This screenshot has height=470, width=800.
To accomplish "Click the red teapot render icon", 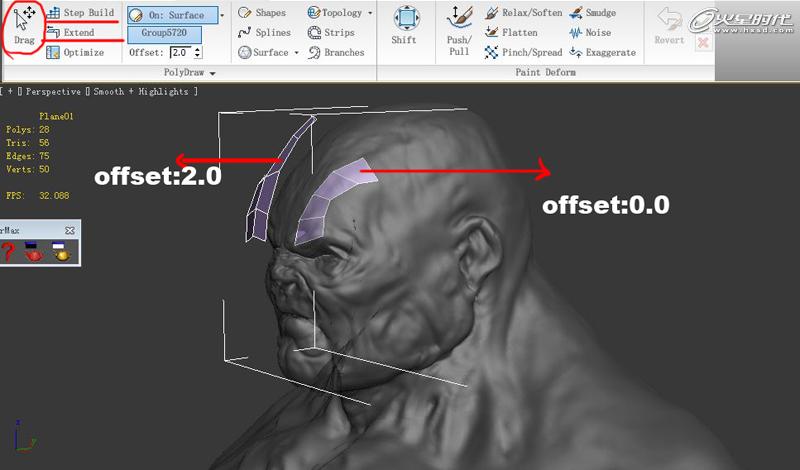I will click(34, 252).
